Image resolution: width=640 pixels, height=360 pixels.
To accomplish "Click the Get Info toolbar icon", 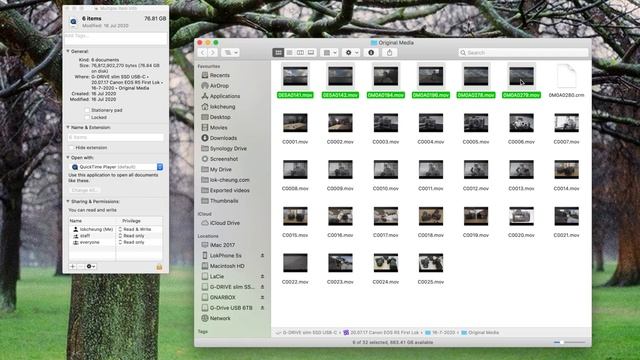I will (x=371, y=53).
